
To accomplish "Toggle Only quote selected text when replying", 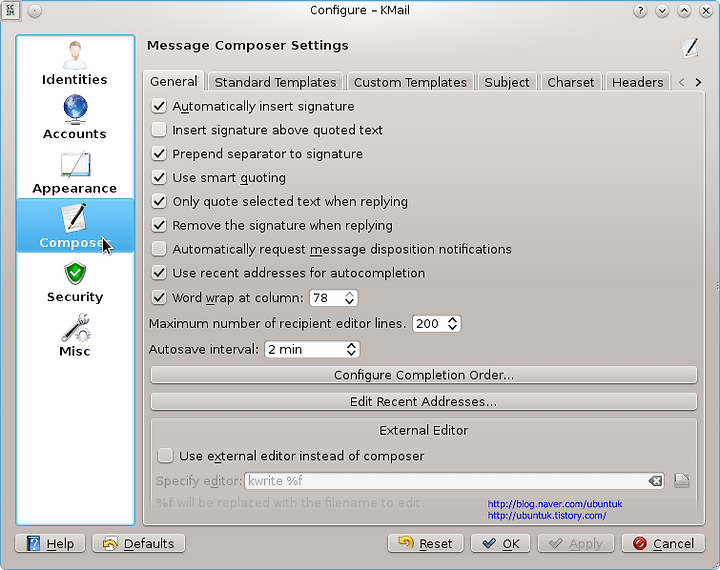I will click(159, 202).
